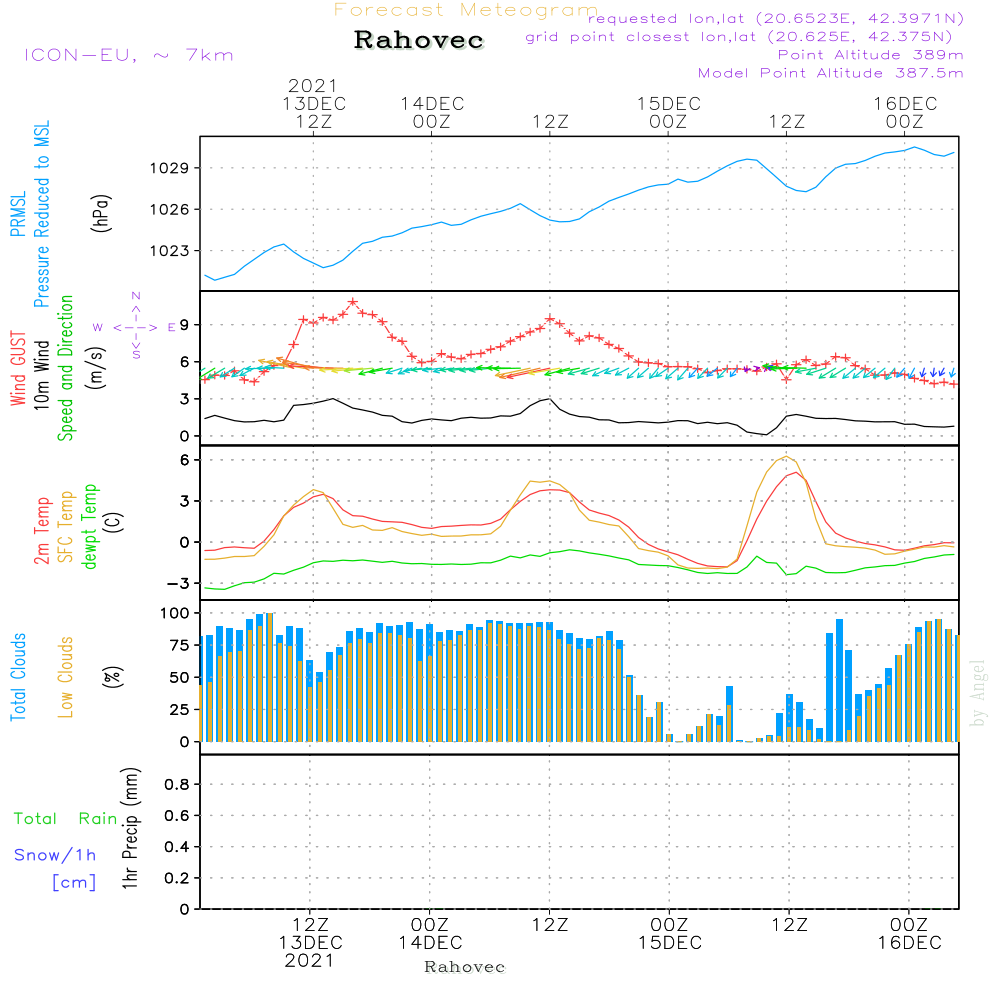Screen dimensions: 1000x1000
Task: Click the 1hr Precip (mm) axis label
Action: 130,830
